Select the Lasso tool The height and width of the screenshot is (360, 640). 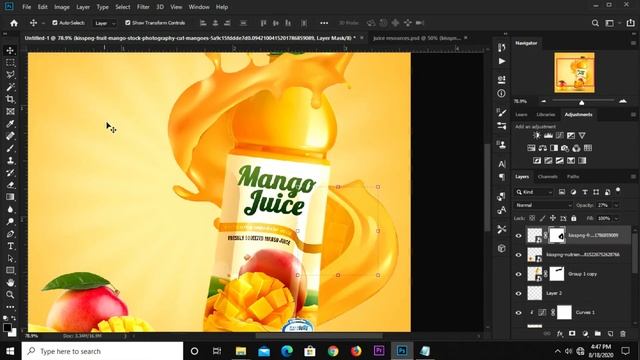[10, 75]
